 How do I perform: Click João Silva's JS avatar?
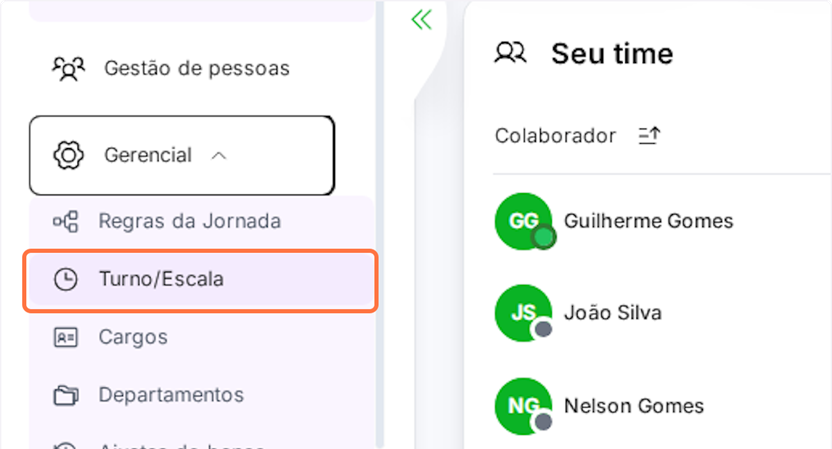tap(523, 313)
